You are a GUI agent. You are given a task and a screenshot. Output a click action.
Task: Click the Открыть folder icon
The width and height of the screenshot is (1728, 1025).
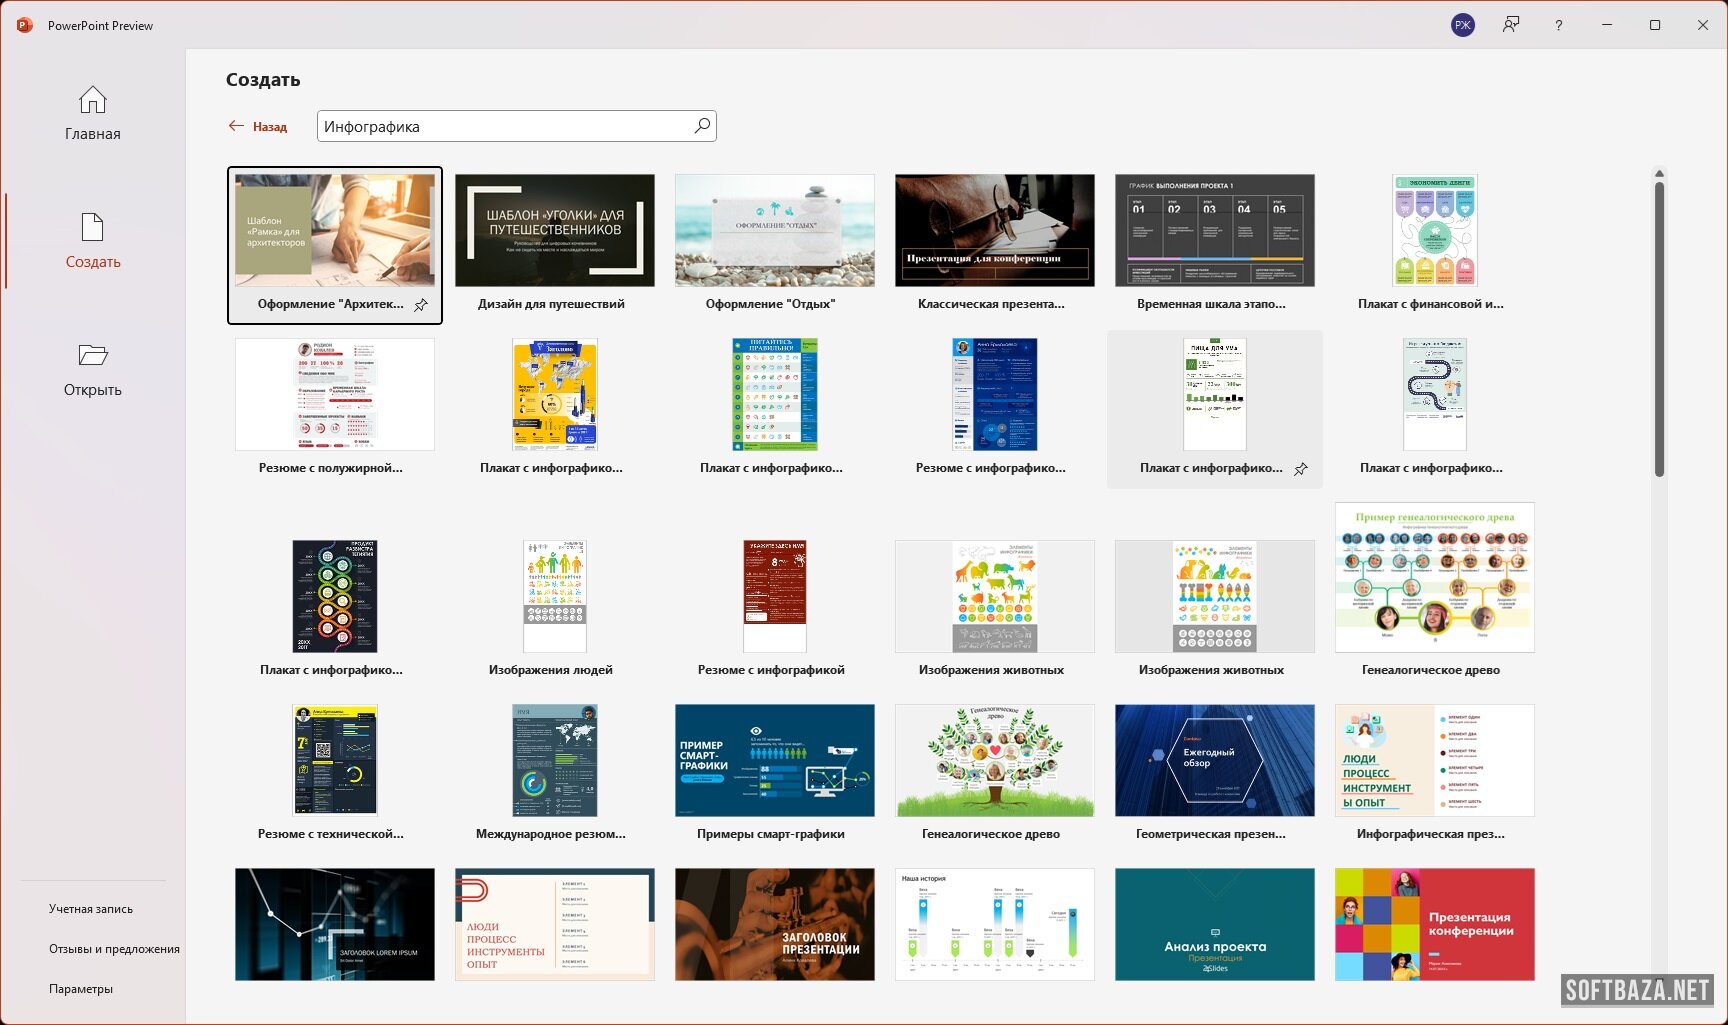pyautogui.click(x=93, y=355)
